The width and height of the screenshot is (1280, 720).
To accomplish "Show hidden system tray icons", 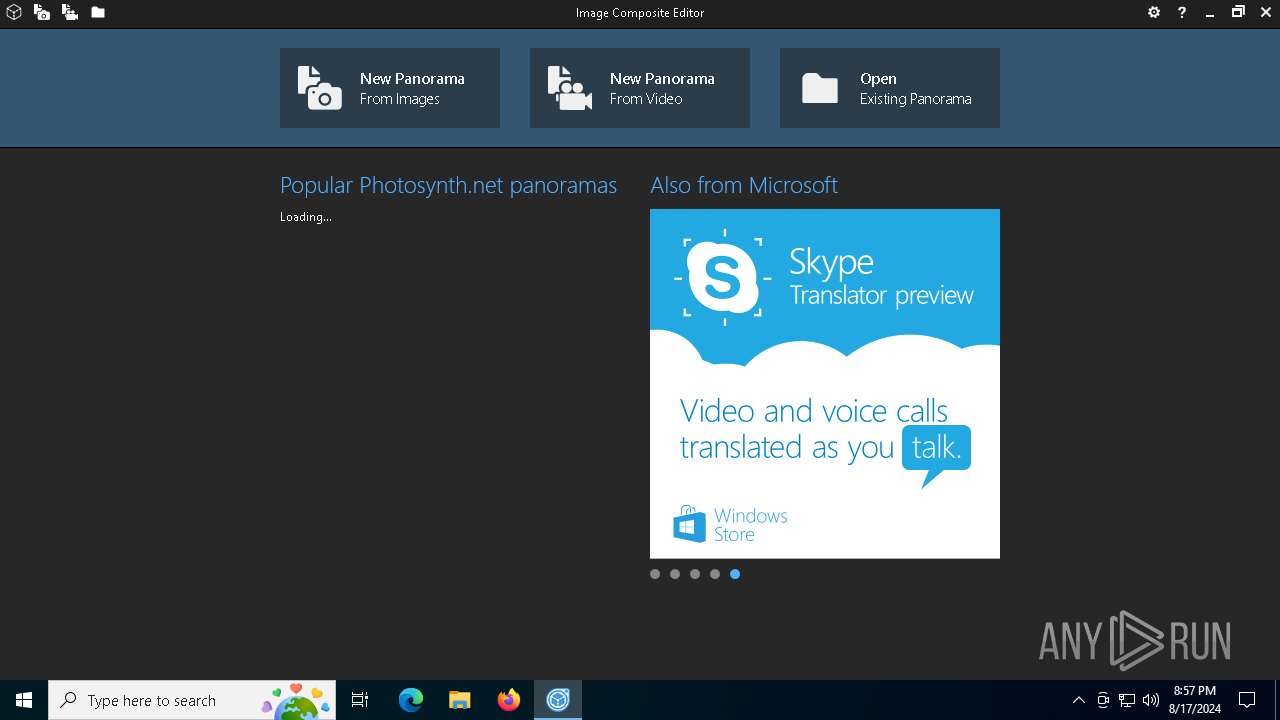I will [1078, 700].
